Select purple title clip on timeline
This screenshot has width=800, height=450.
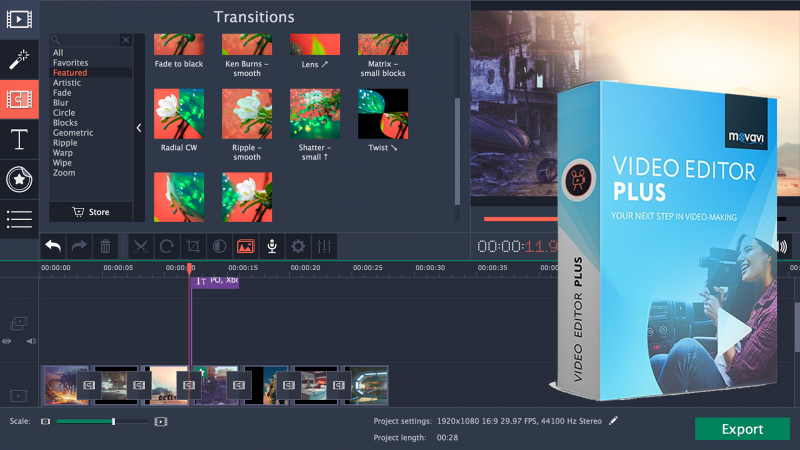pyautogui.click(x=215, y=281)
